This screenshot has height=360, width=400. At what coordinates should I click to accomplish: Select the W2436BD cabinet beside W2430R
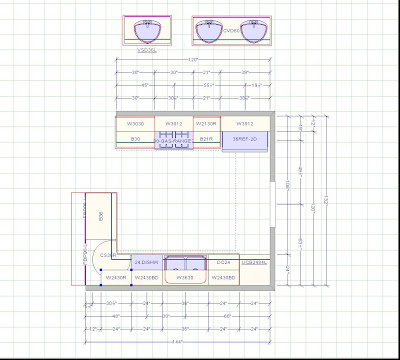coord(147,278)
